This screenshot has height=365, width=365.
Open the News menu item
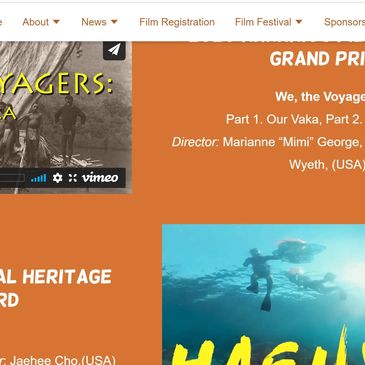94,22
